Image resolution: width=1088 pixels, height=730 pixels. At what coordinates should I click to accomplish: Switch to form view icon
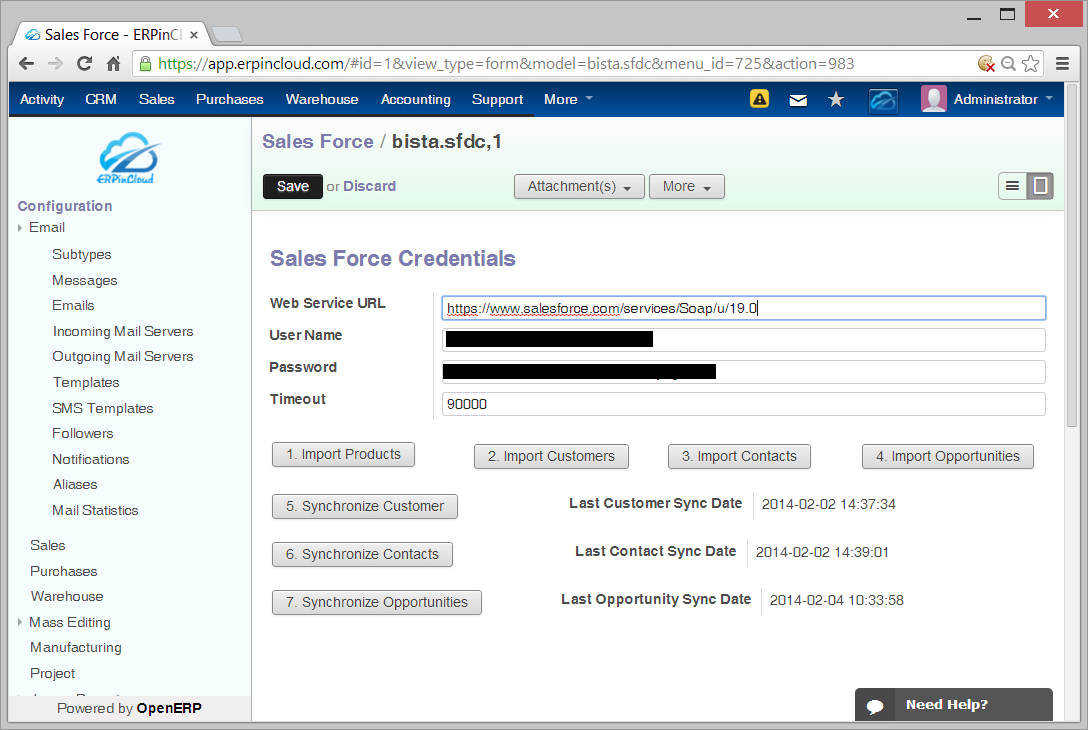(x=1040, y=186)
